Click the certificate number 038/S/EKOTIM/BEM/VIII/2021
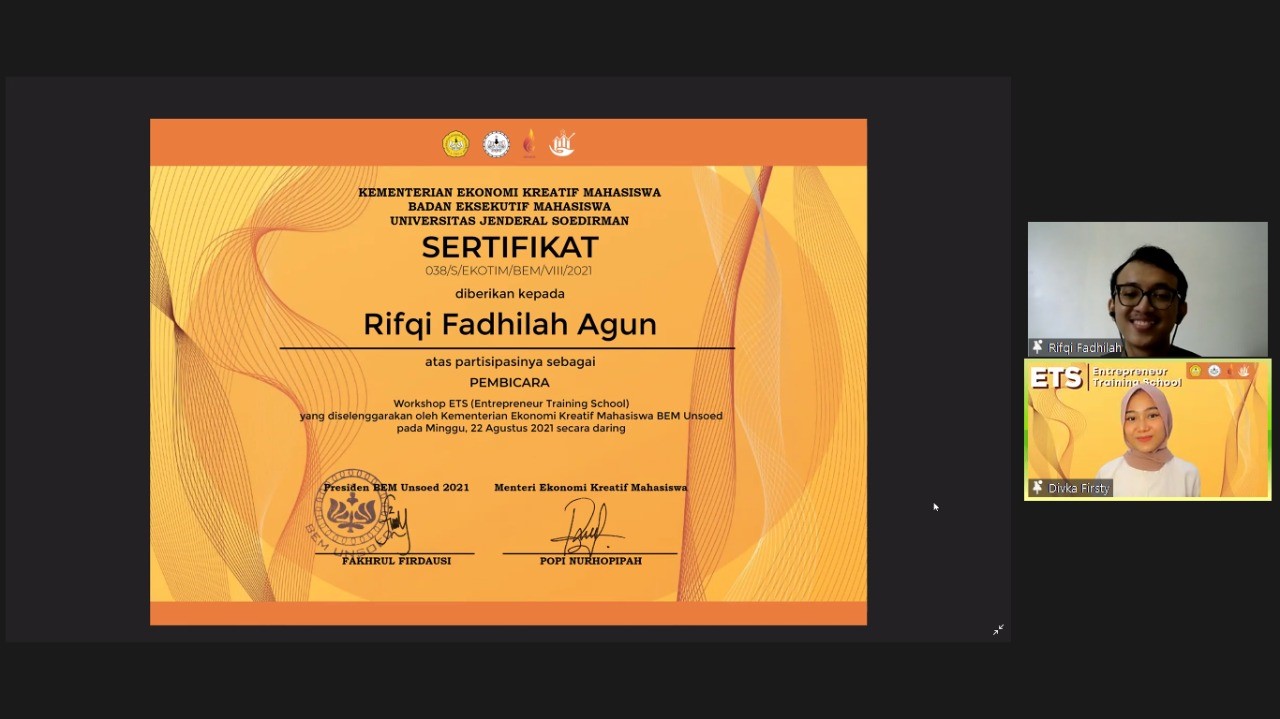 pyautogui.click(x=509, y=271)
